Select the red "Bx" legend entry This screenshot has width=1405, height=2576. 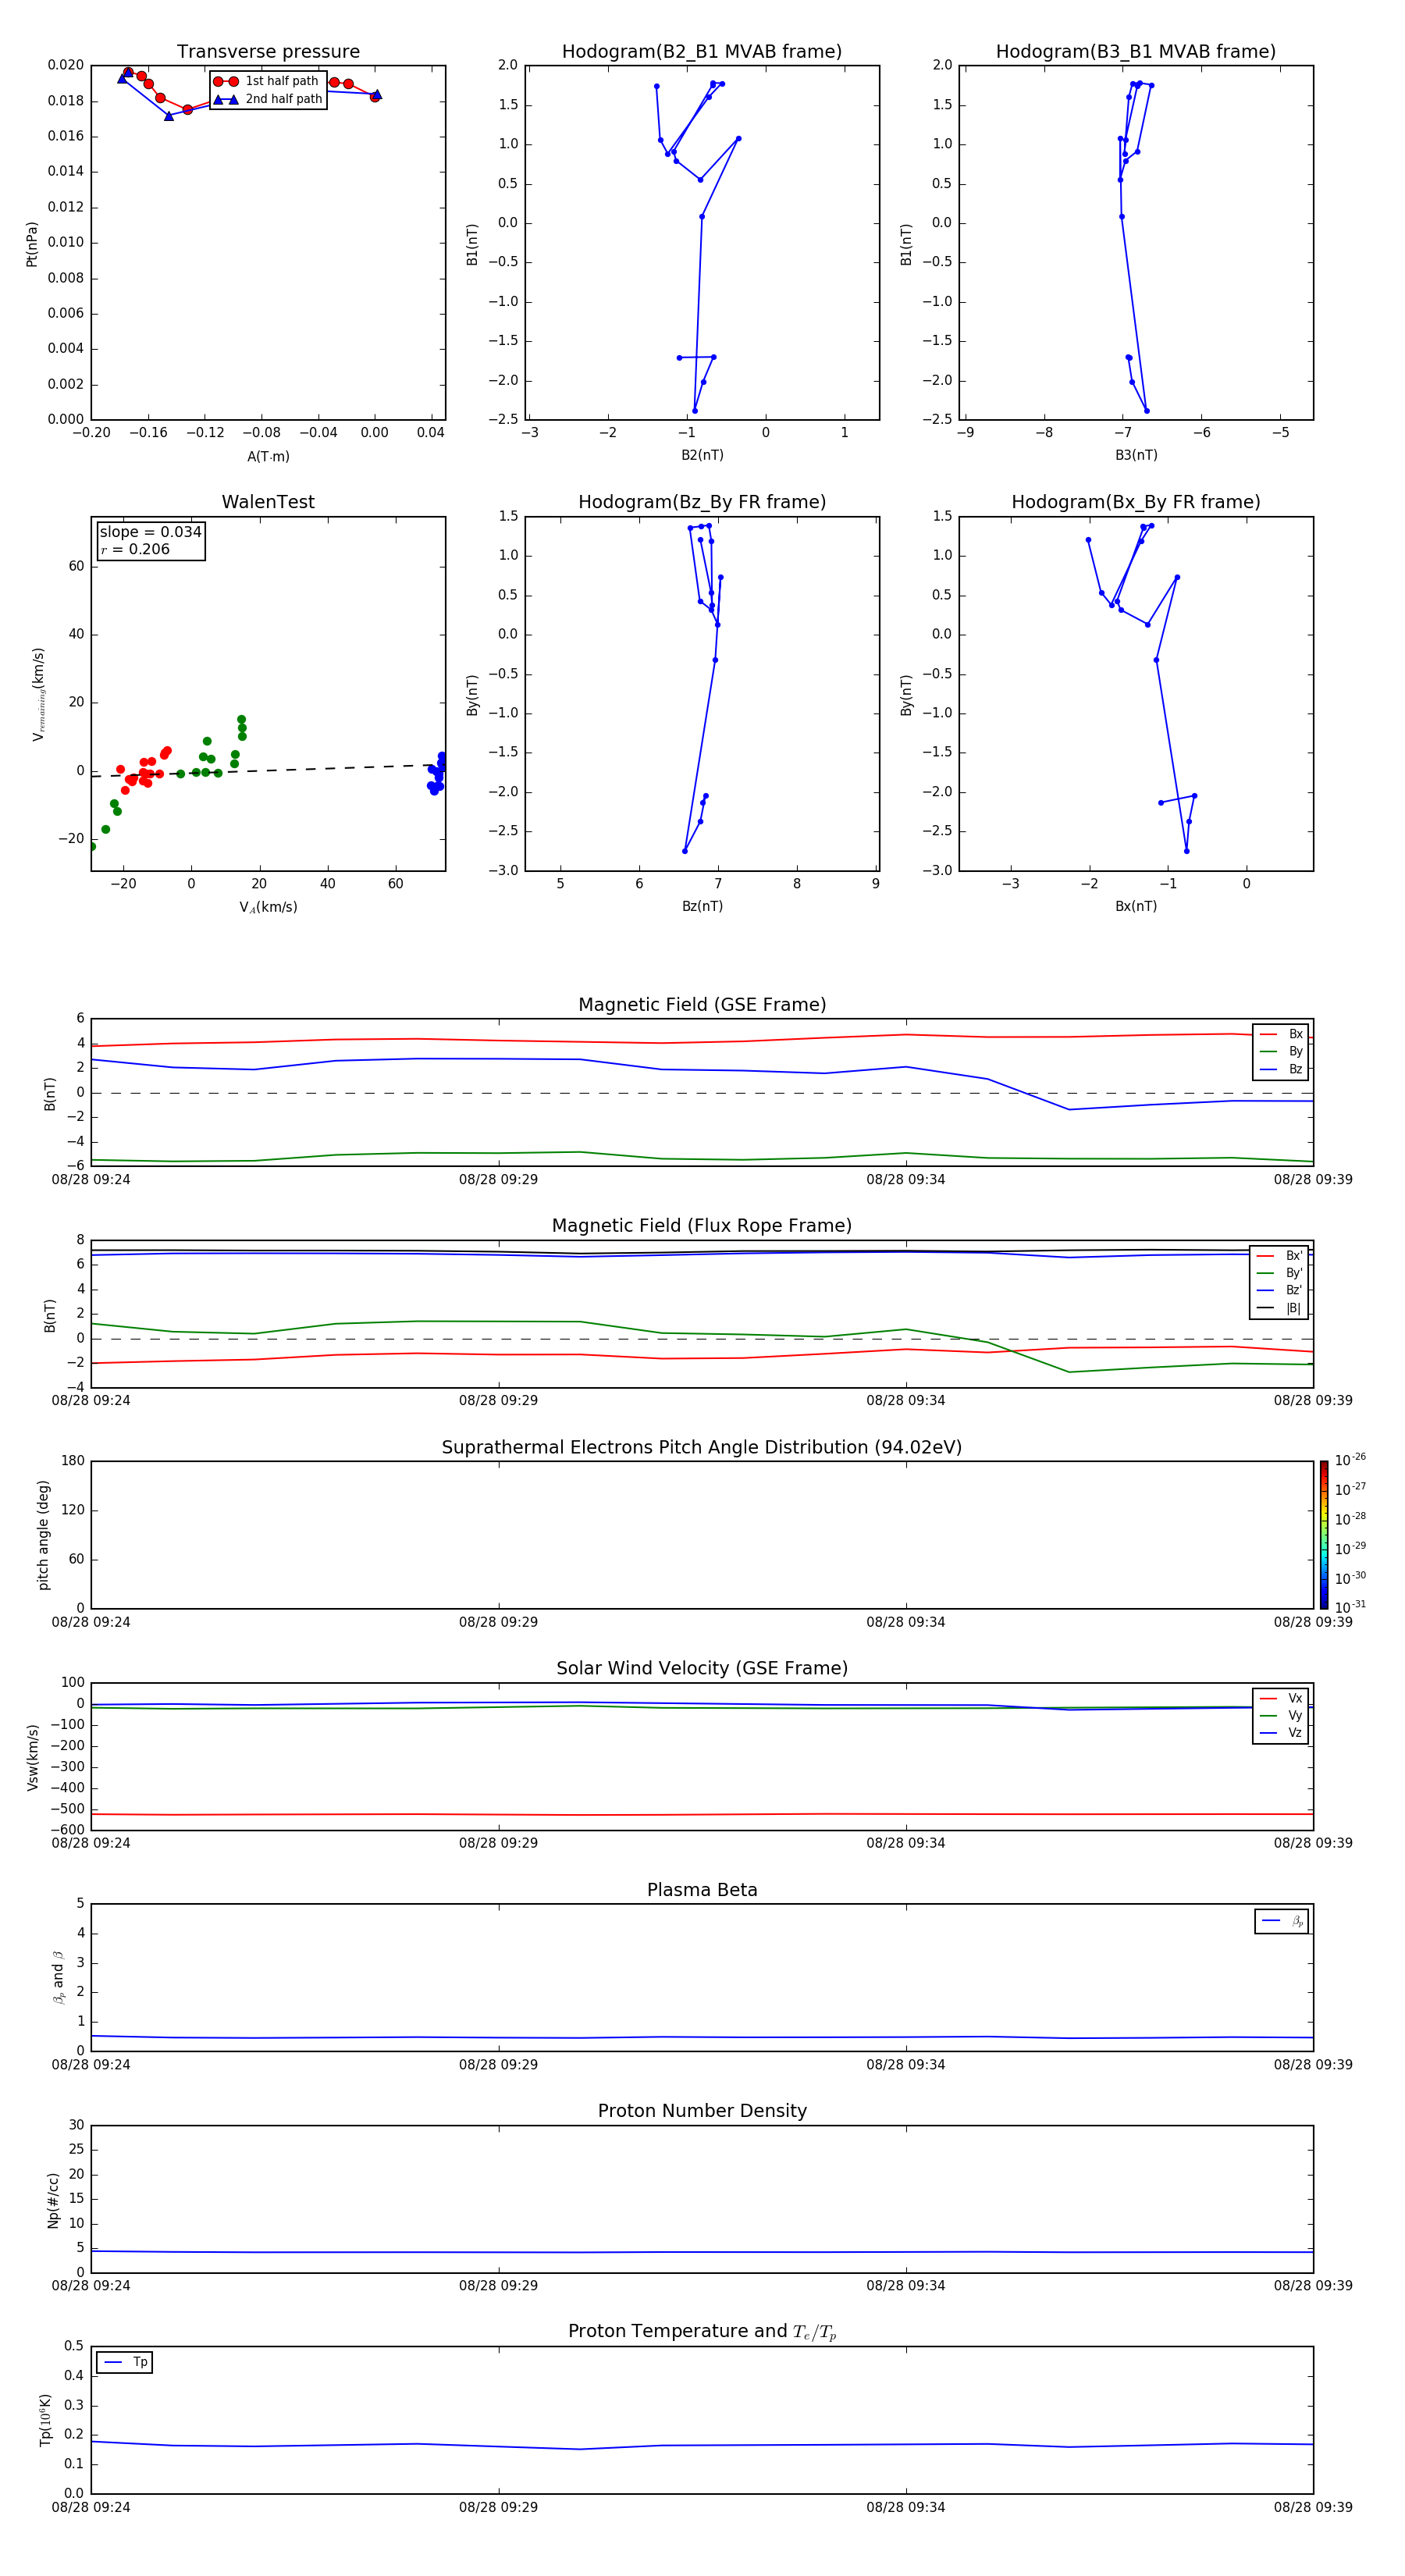pos(1281,1034)
